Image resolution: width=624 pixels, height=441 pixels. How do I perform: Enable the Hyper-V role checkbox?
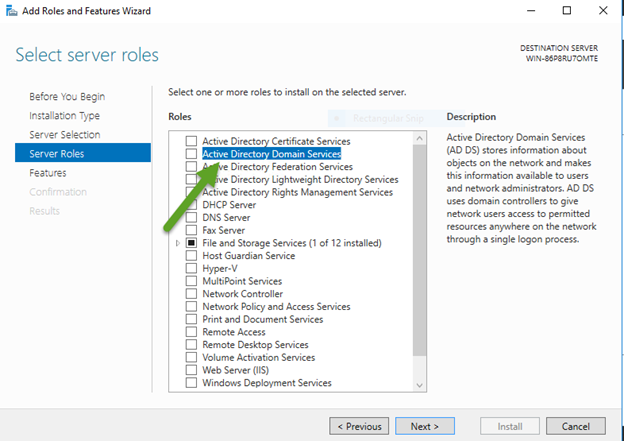coord(191,268)
